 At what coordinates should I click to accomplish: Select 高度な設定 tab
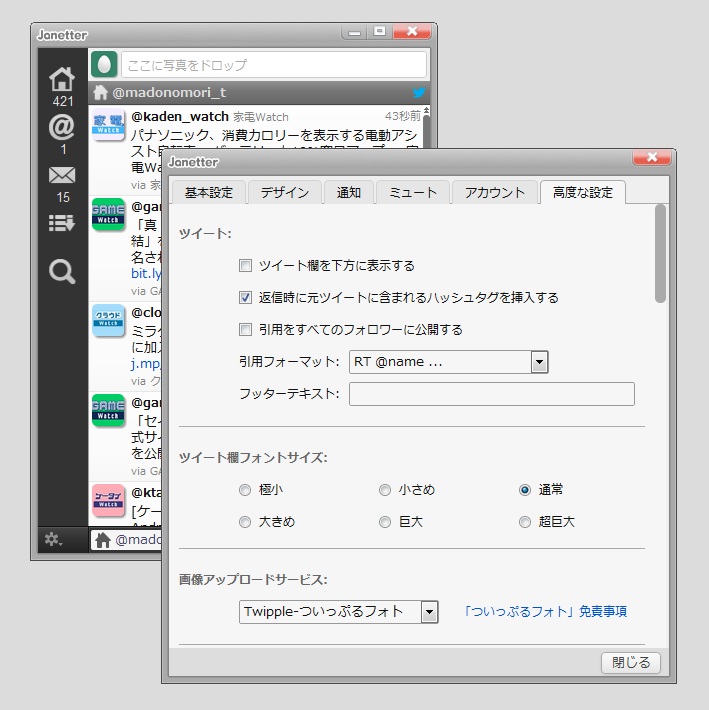click(x=583, y=192)
